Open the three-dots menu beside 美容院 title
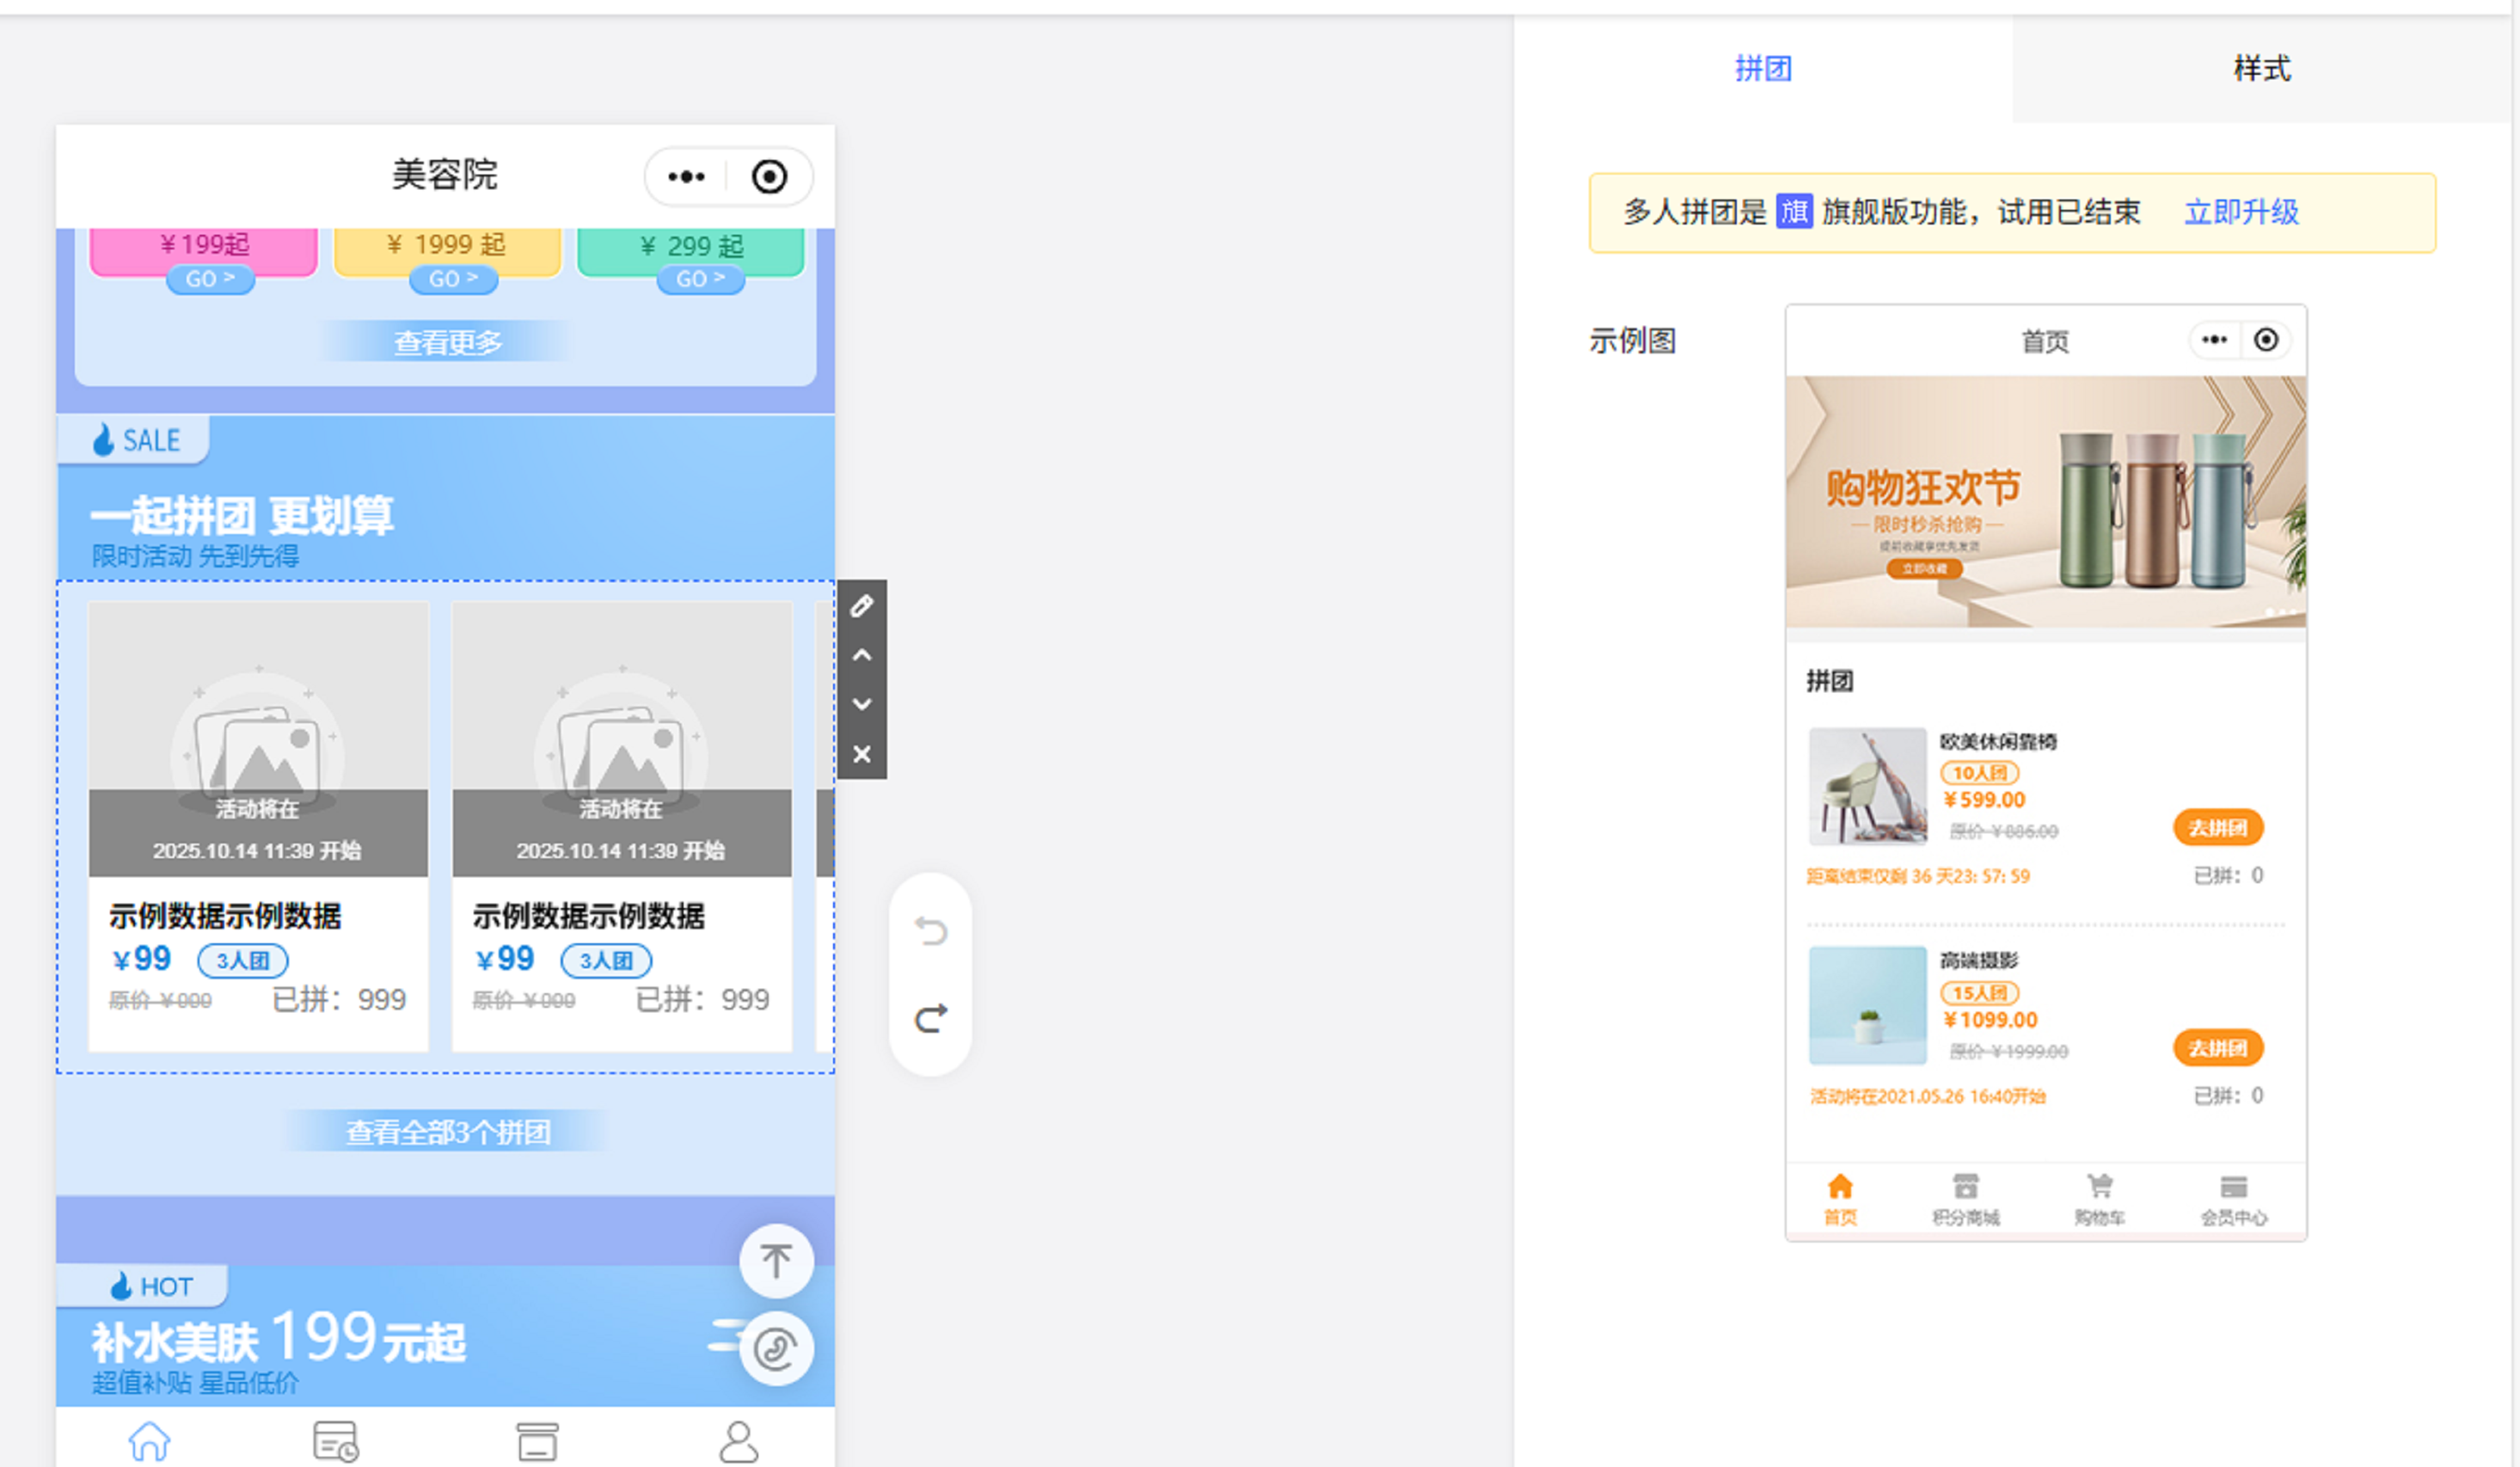The height and width of the screenshot is (1467, 2520). click(x=686, y=177)
